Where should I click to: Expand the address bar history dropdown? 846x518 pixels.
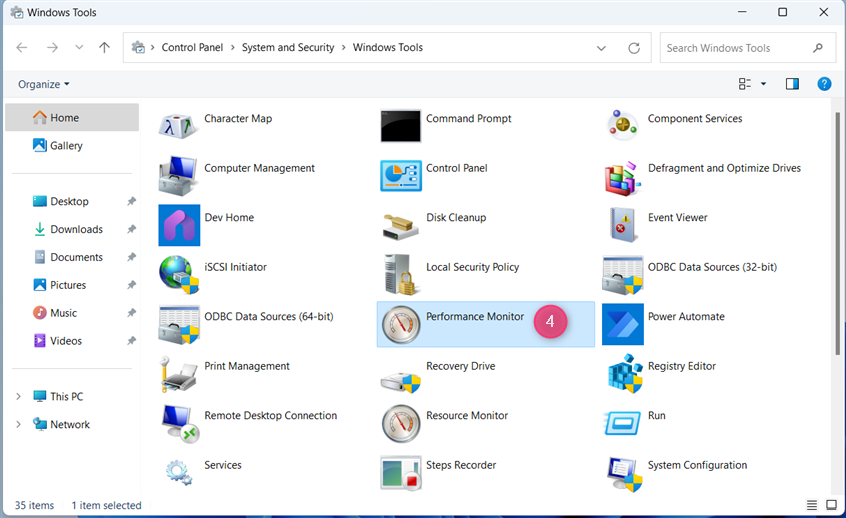[x=601, y=48]
